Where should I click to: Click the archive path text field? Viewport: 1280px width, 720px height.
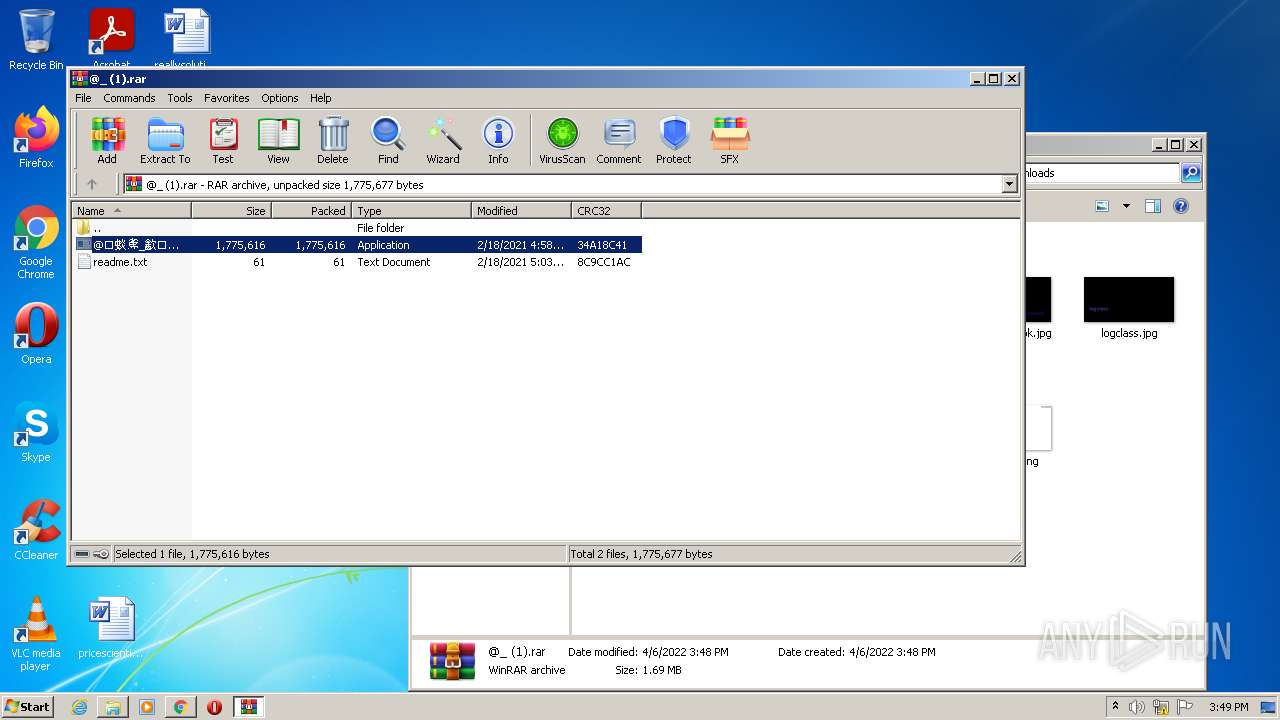pyautogui.click(x=561, y=184)
